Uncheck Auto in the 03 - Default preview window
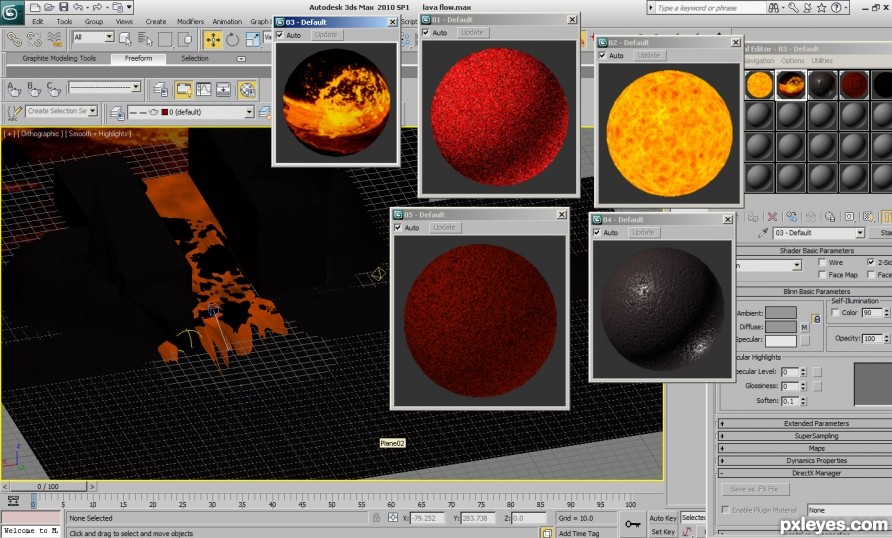Viewport: 892px width, 538px height. 280,35
